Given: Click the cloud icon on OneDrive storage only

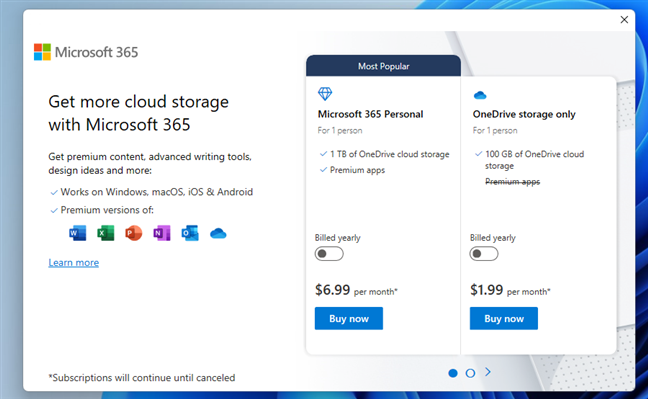Looking at the screenshot, I should coord(480,96).
